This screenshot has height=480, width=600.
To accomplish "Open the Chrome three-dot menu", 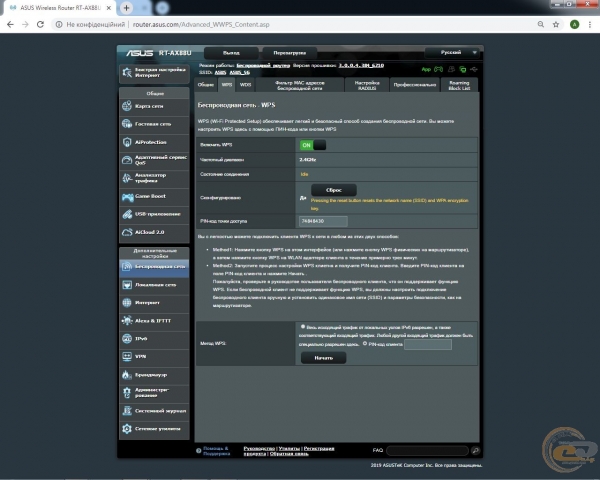I will 590,24.
